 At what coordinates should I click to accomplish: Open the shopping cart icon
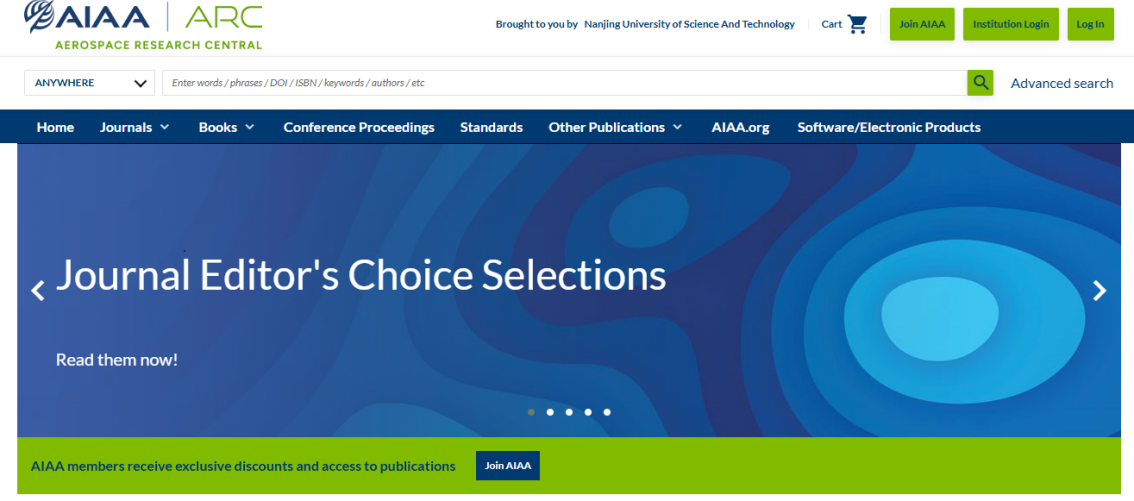click(857, 24)
